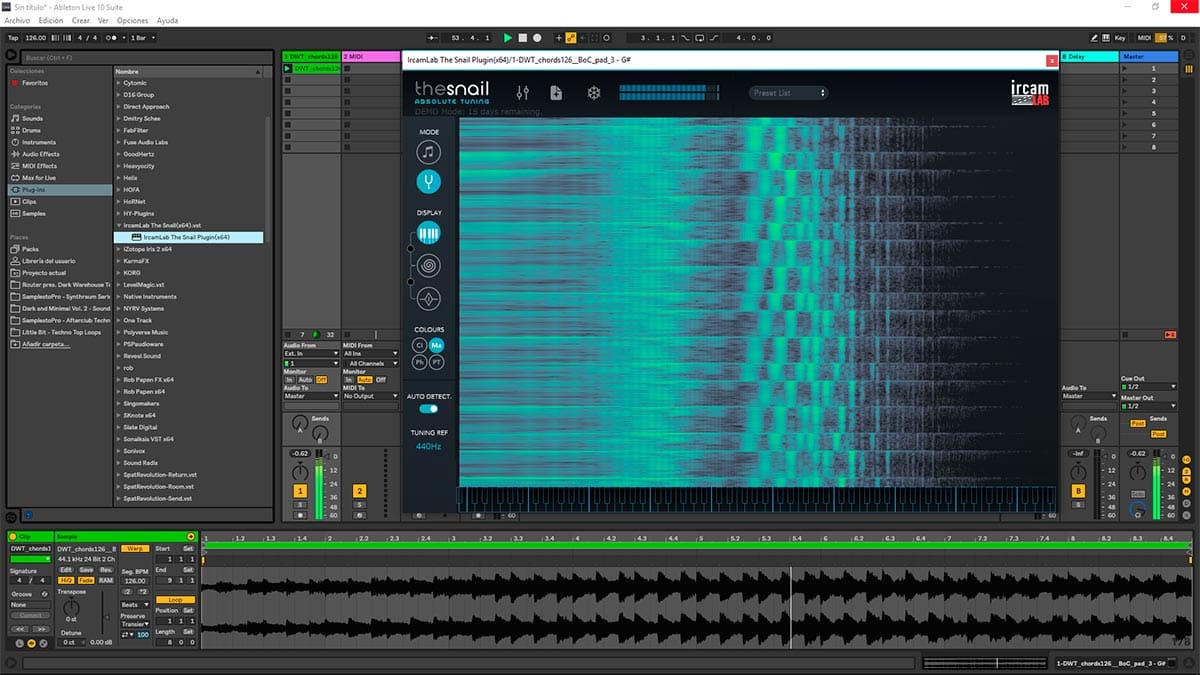Launch the DWT_chords clip in track 1
The image size is (1200, 675).
click(x=288, y=68)
